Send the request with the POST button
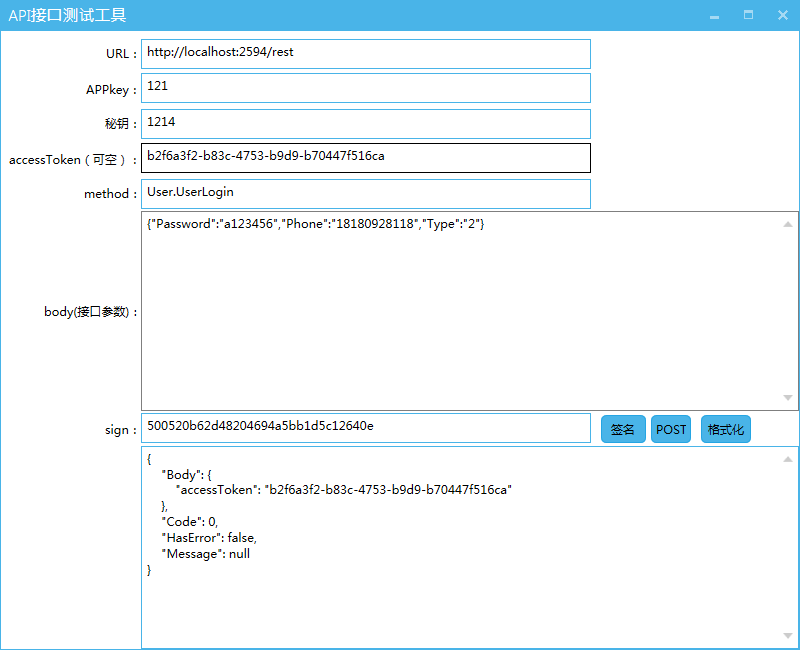Viewport: 800px width, 650px height. coord(671,429)
